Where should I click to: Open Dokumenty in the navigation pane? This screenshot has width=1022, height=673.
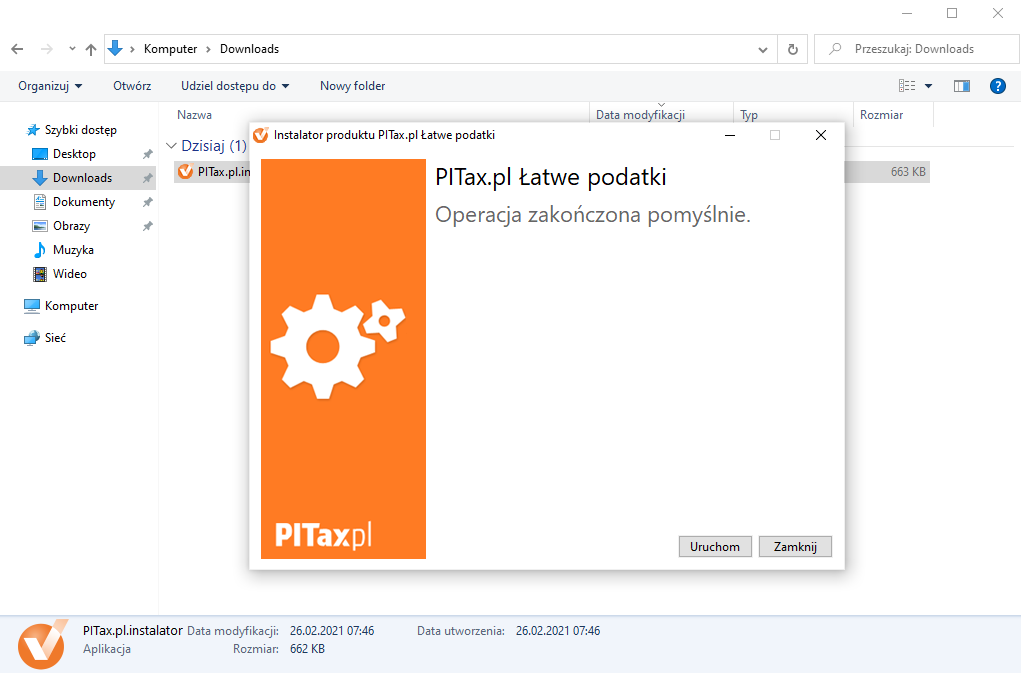[83, 202]
